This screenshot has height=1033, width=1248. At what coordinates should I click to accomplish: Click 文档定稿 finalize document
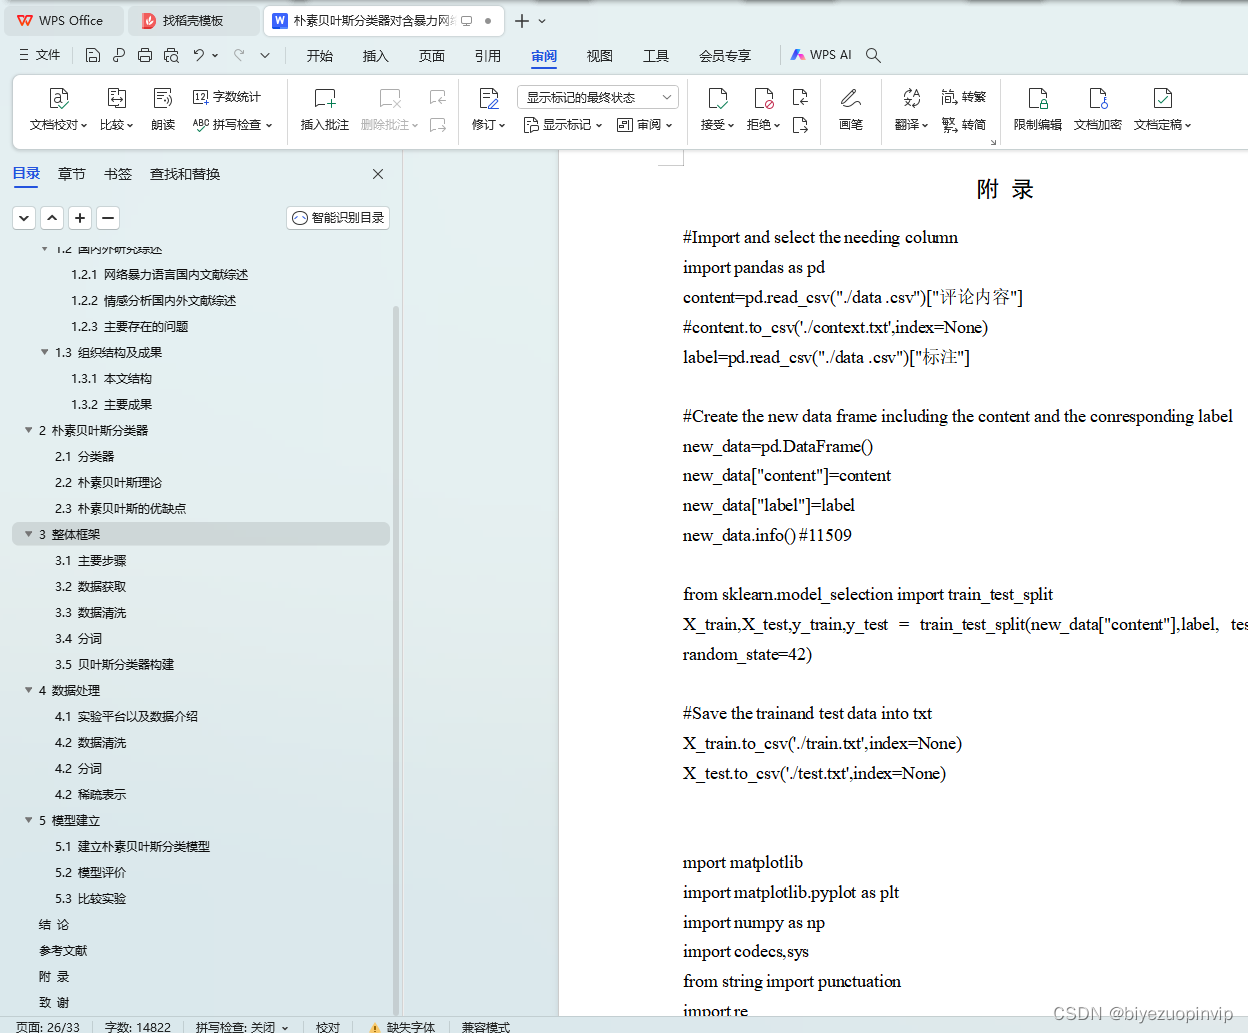pyautogui.click(x=1162, y=109)
